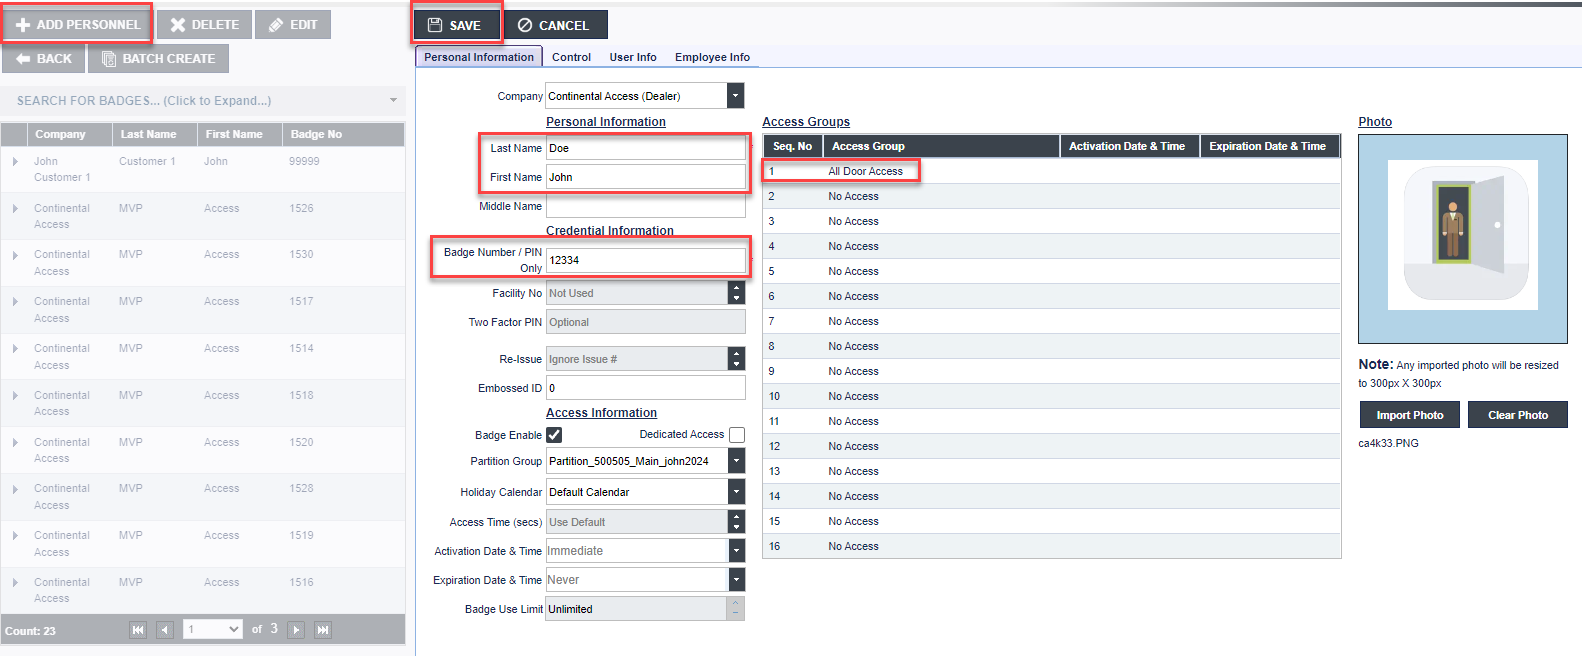Image resolution: width=1582 pixels, height=656 pixels.
Task: Uncheck the Badge Enable checkbox
Action: pyautogui.click(x=554, y=435)
